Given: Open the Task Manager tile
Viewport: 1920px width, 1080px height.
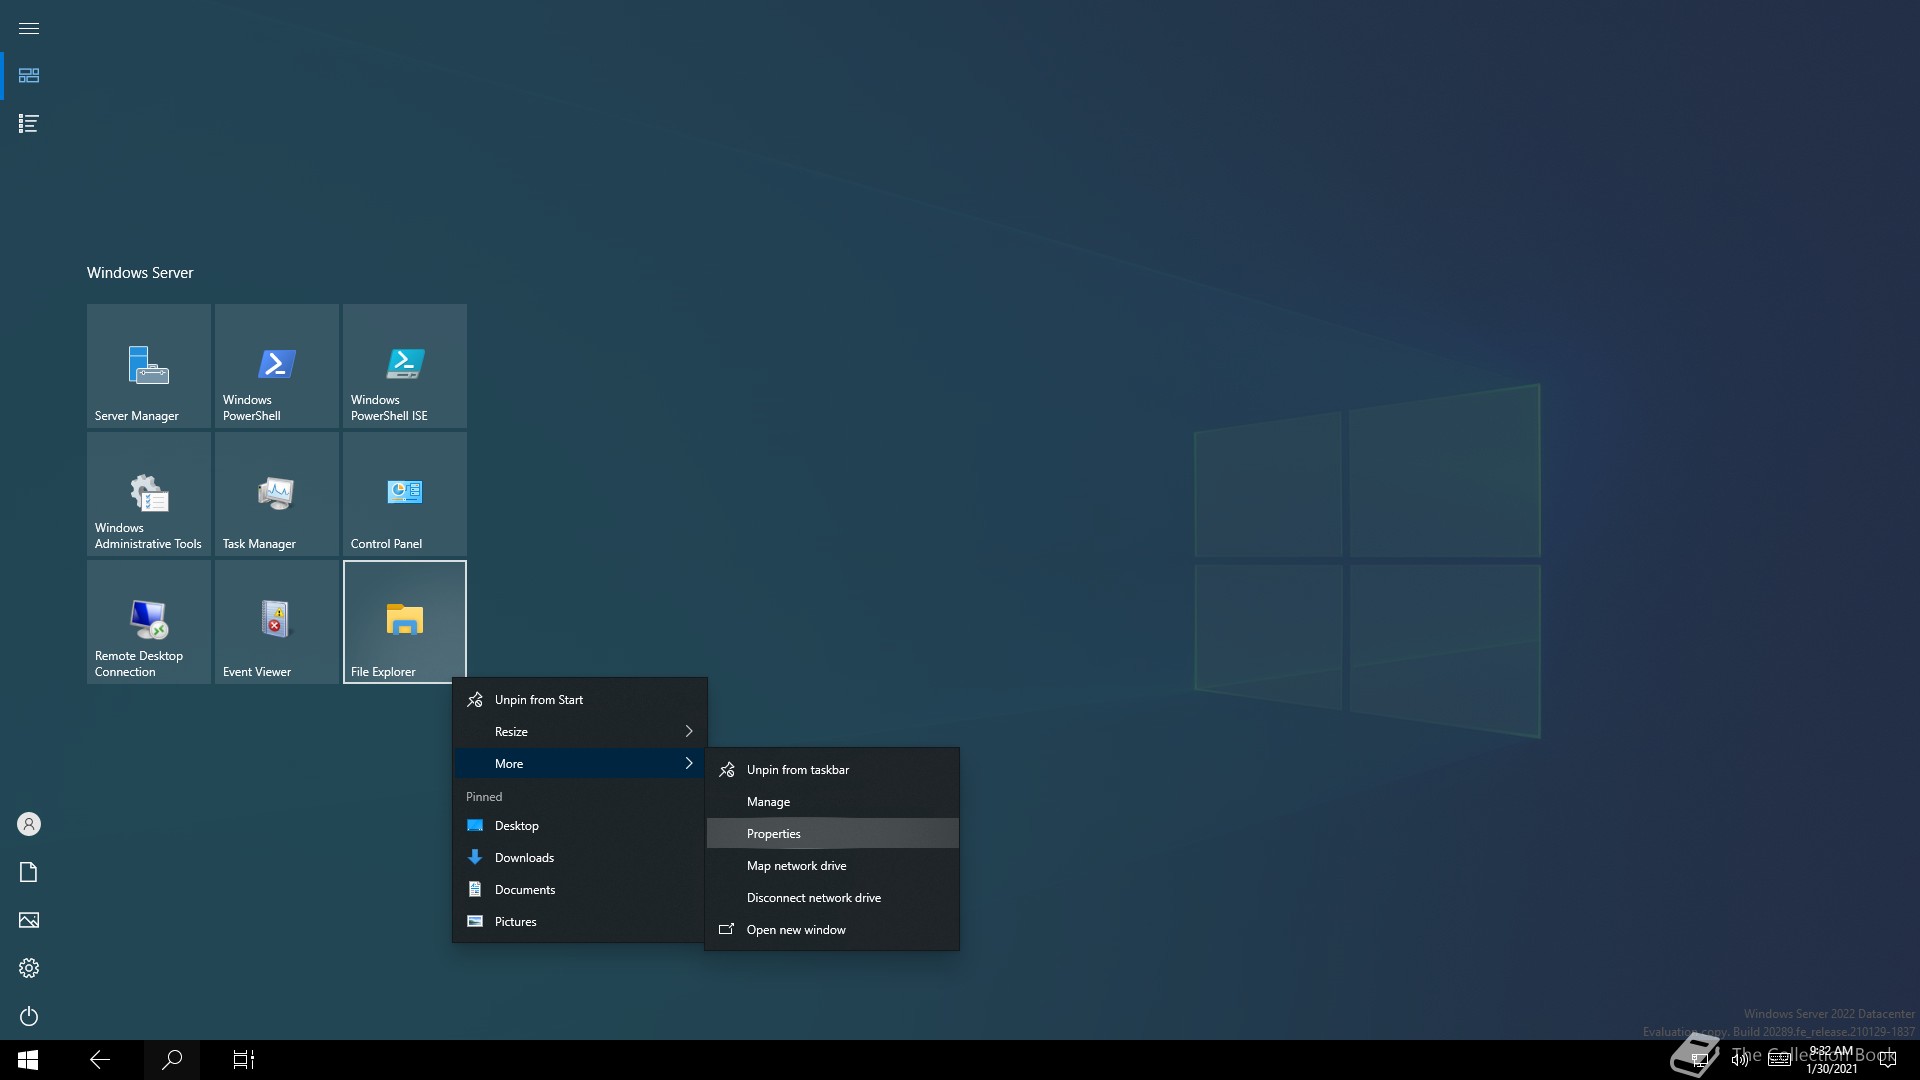Looking at the screenshot, I should [277, 494].
